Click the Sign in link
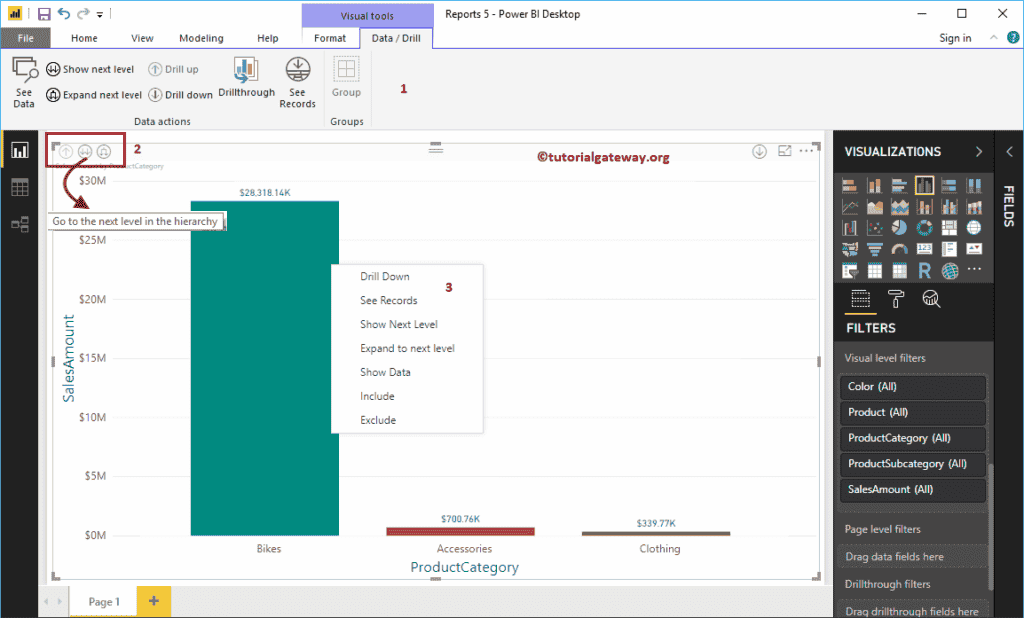Screen dimensions: 1024x618 point(955,38)
